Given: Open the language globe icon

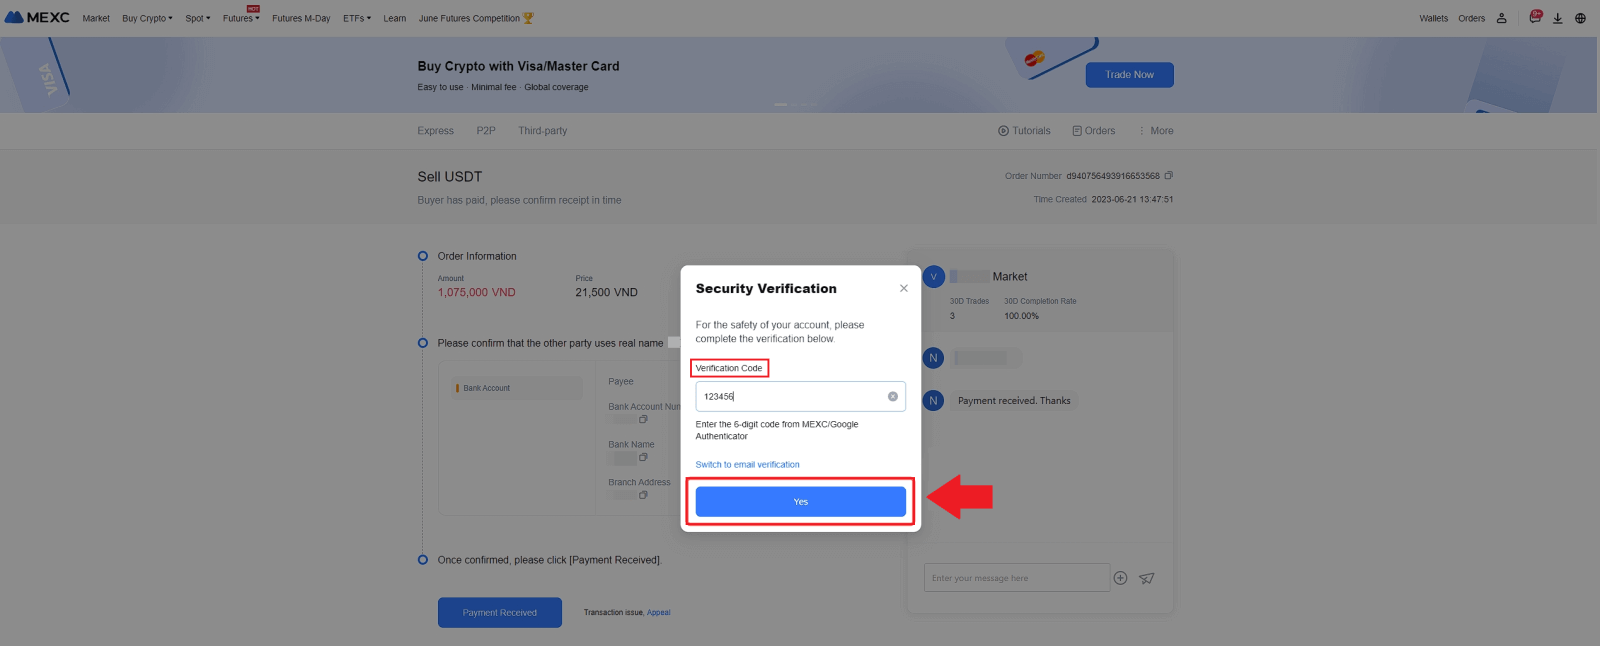Looking at the screenshot, I should [x=1580, y=18].
